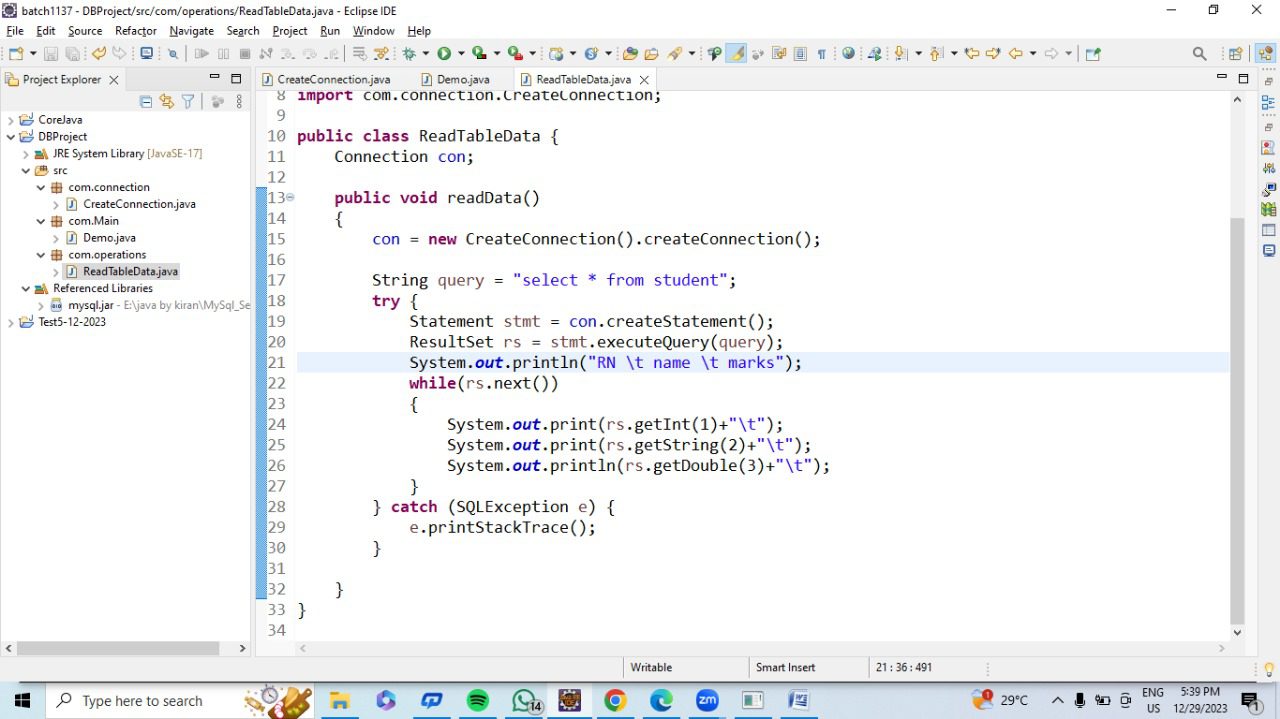This screenshot has width=1280, height=719.
Task: Click the Back navigation arrow icon
Action: coord(1016,54)
